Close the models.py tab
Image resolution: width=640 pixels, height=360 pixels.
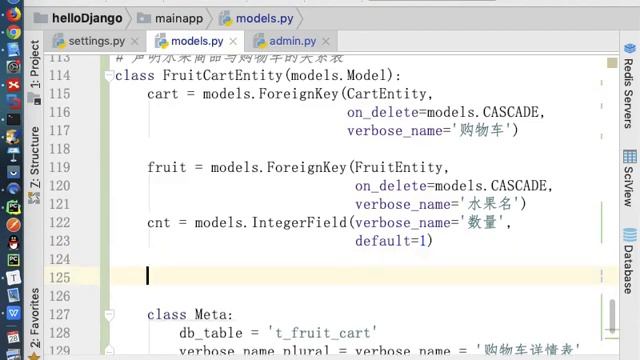233,42
